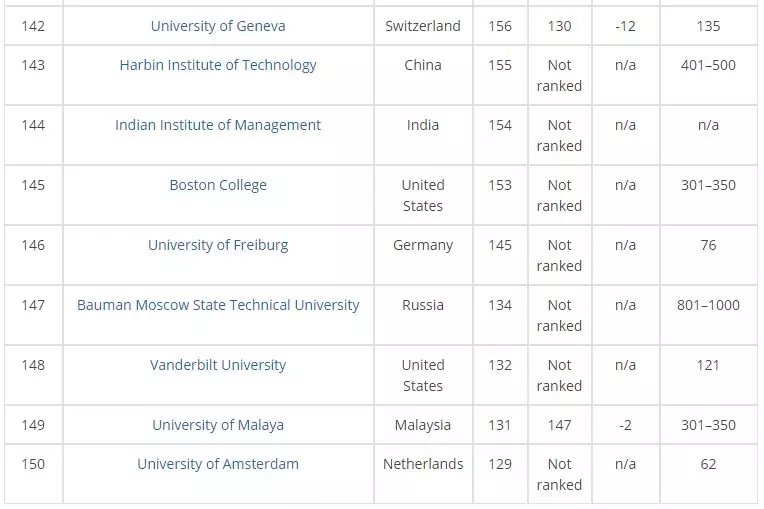
Task: Select the Switzerland country cell
Action: pos(423,26)
